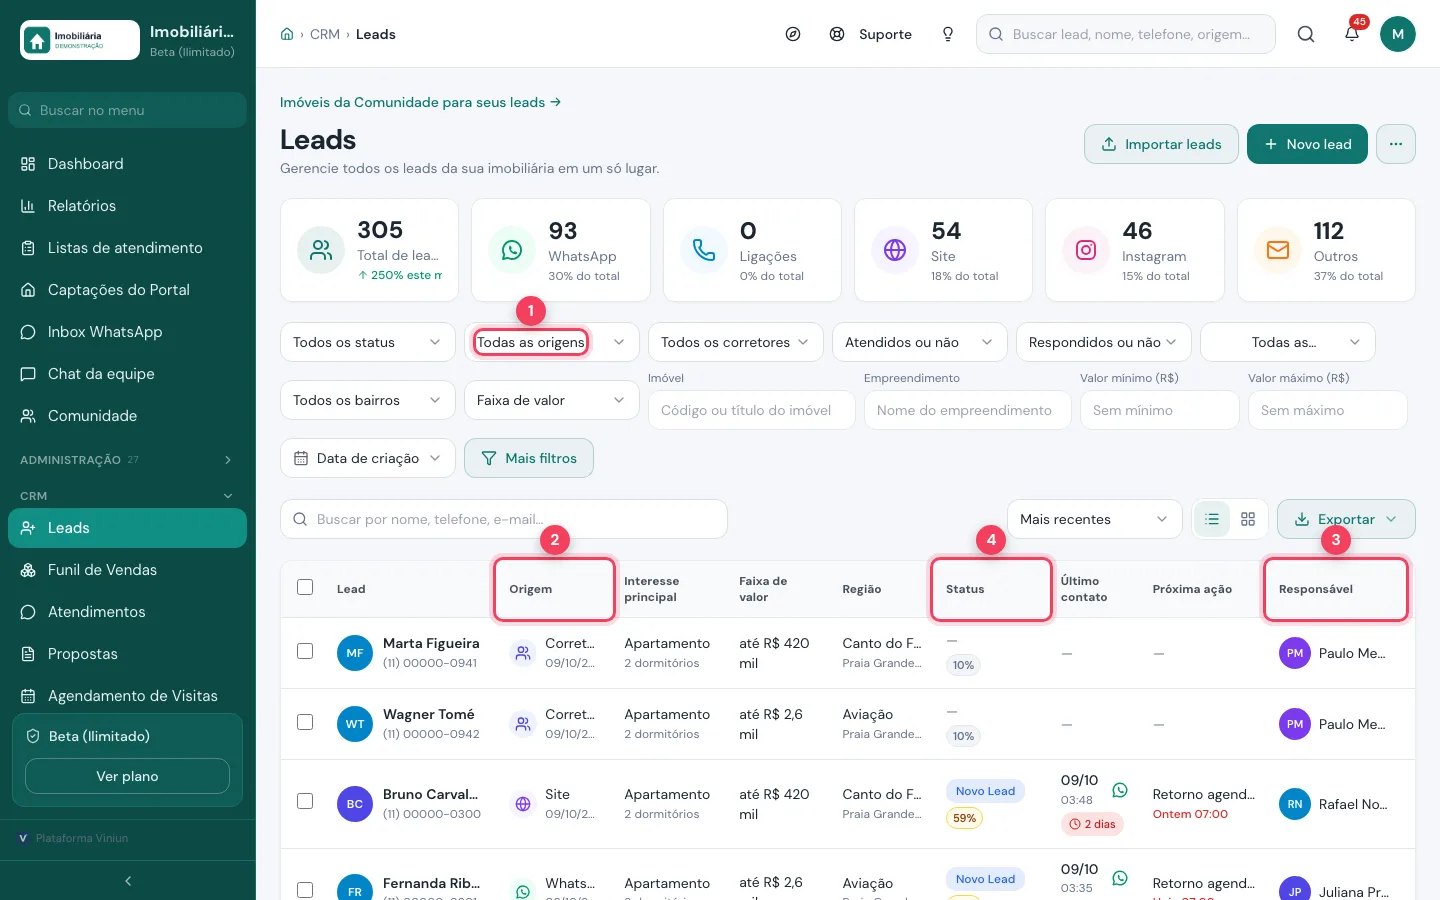Screen dimensions: 1440x900
Task: Open the Todos os status dropdown
Action: 368,342
